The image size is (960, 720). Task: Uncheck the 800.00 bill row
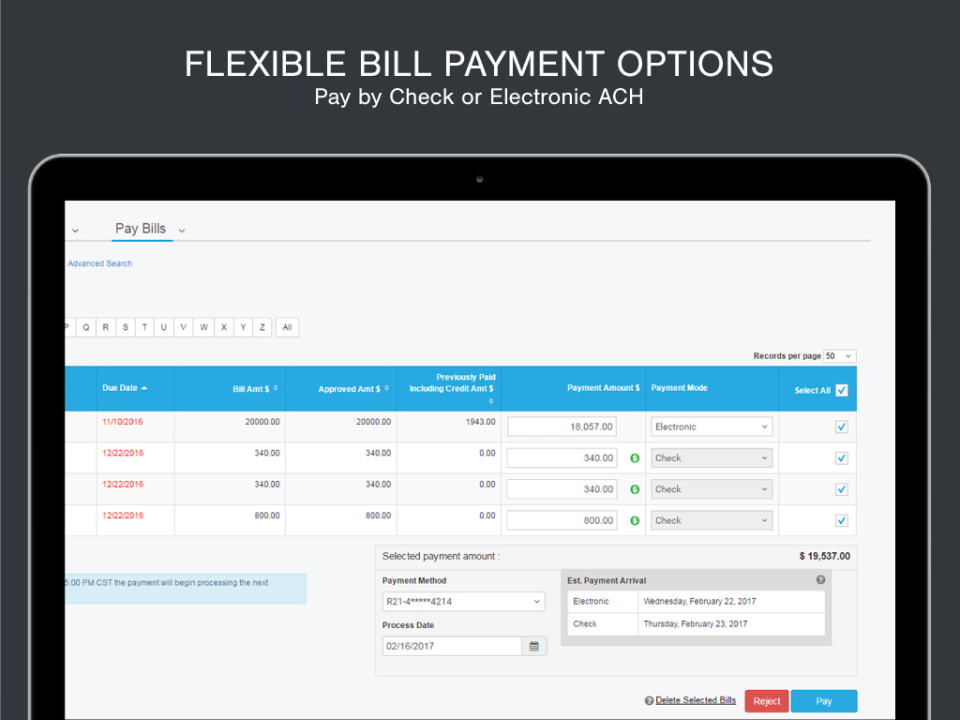(841, 520)
